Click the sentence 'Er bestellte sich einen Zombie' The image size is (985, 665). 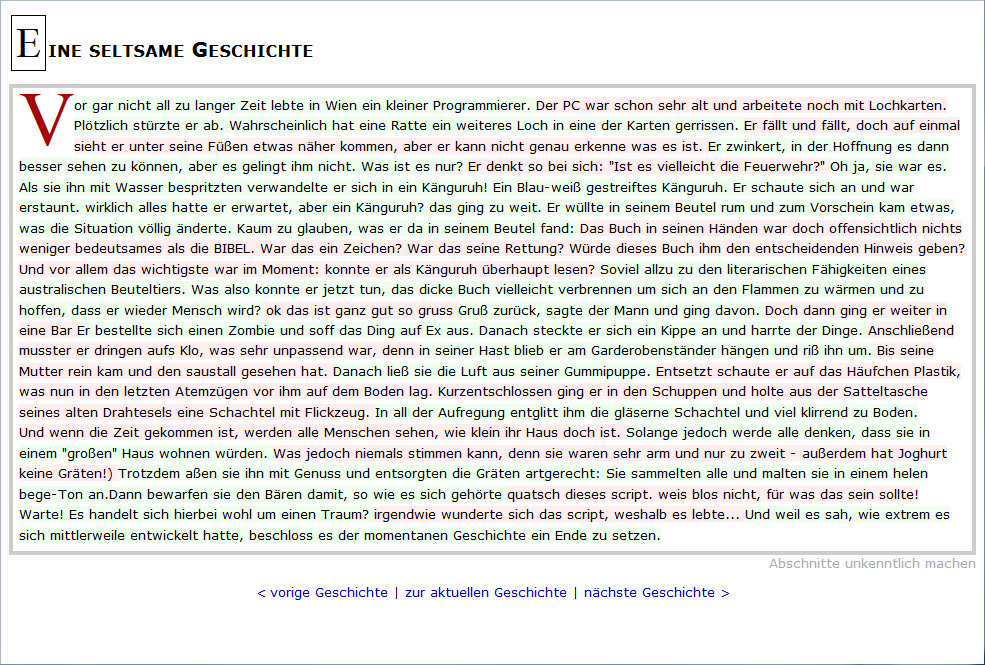[275, 331]
